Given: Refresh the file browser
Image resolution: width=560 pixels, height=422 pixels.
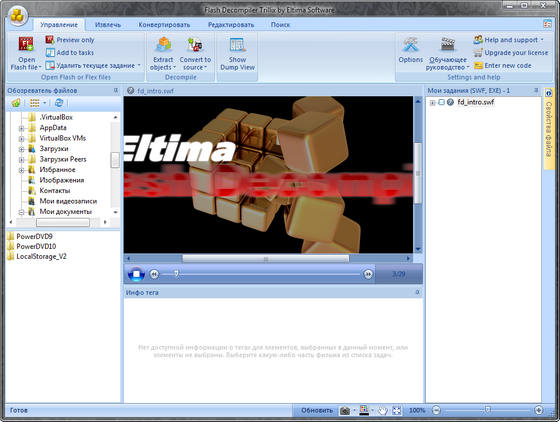Looking at the screenshot, I should click(x=59, y=103).
